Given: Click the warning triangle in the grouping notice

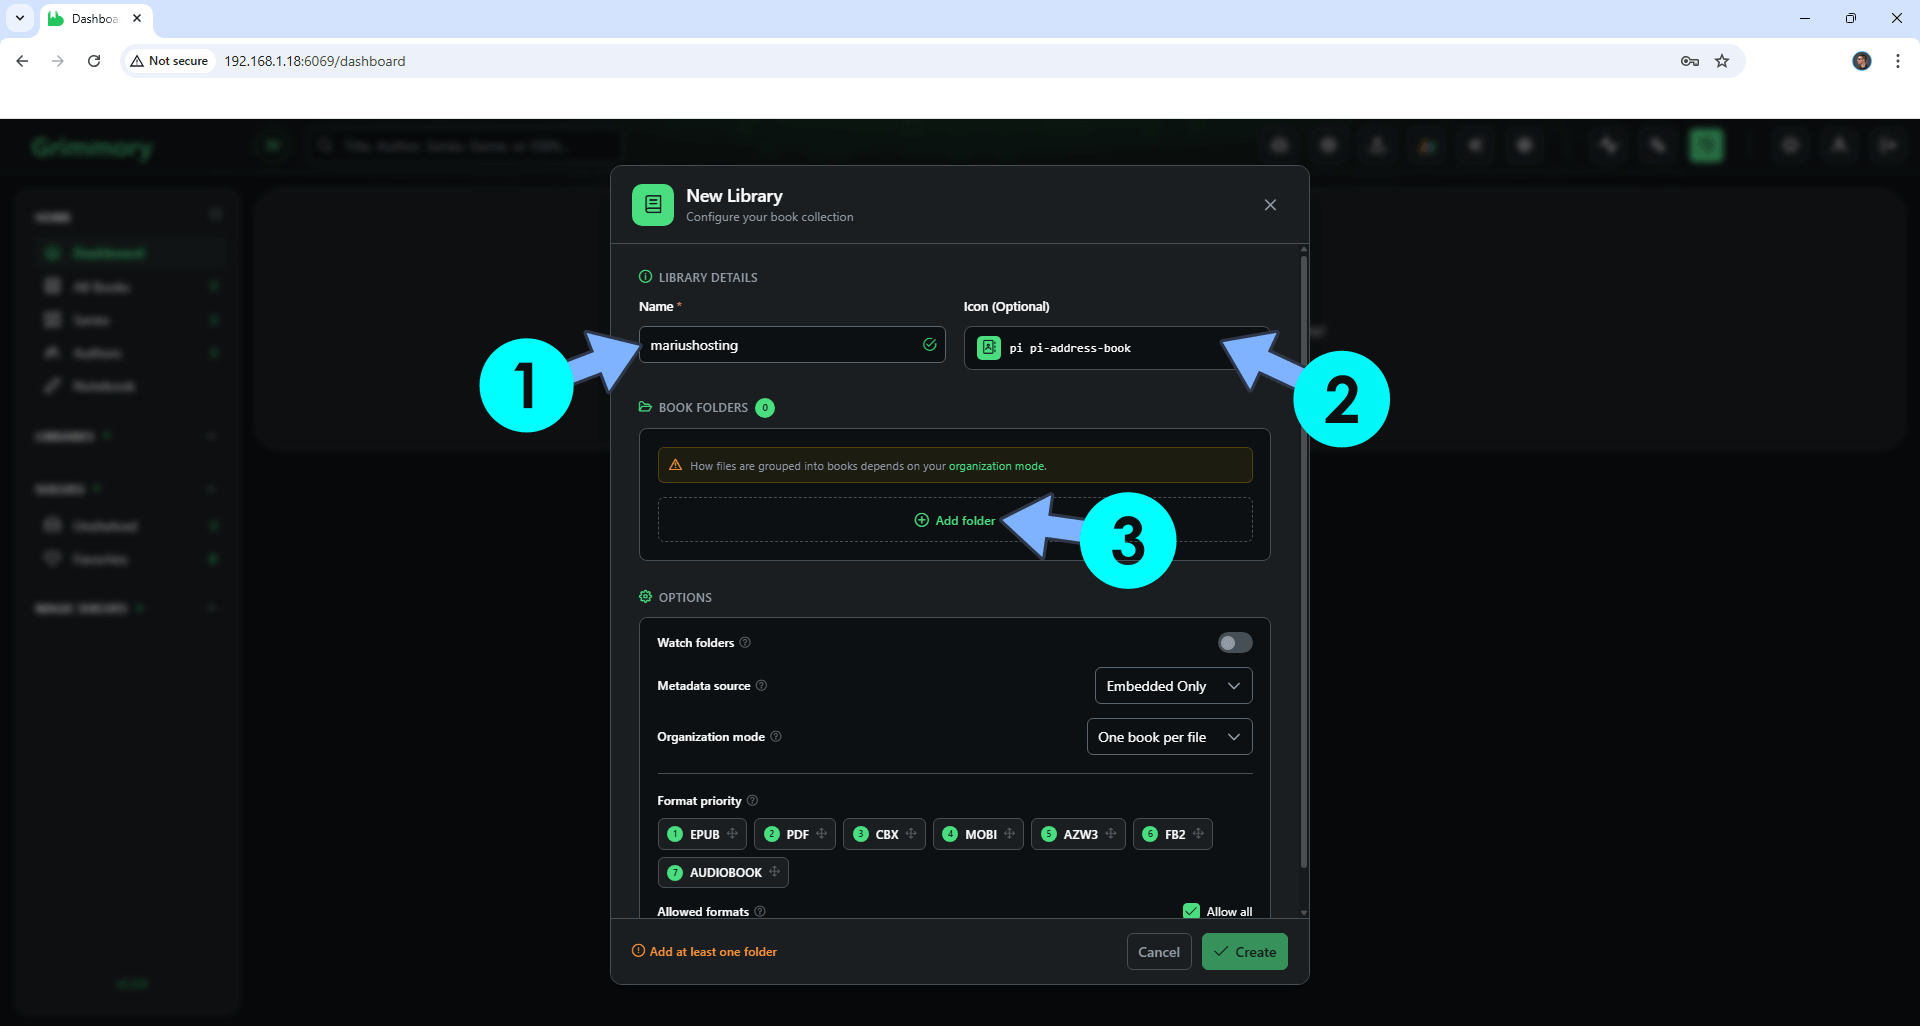Looking at the screenshot, I should (674, 464).
